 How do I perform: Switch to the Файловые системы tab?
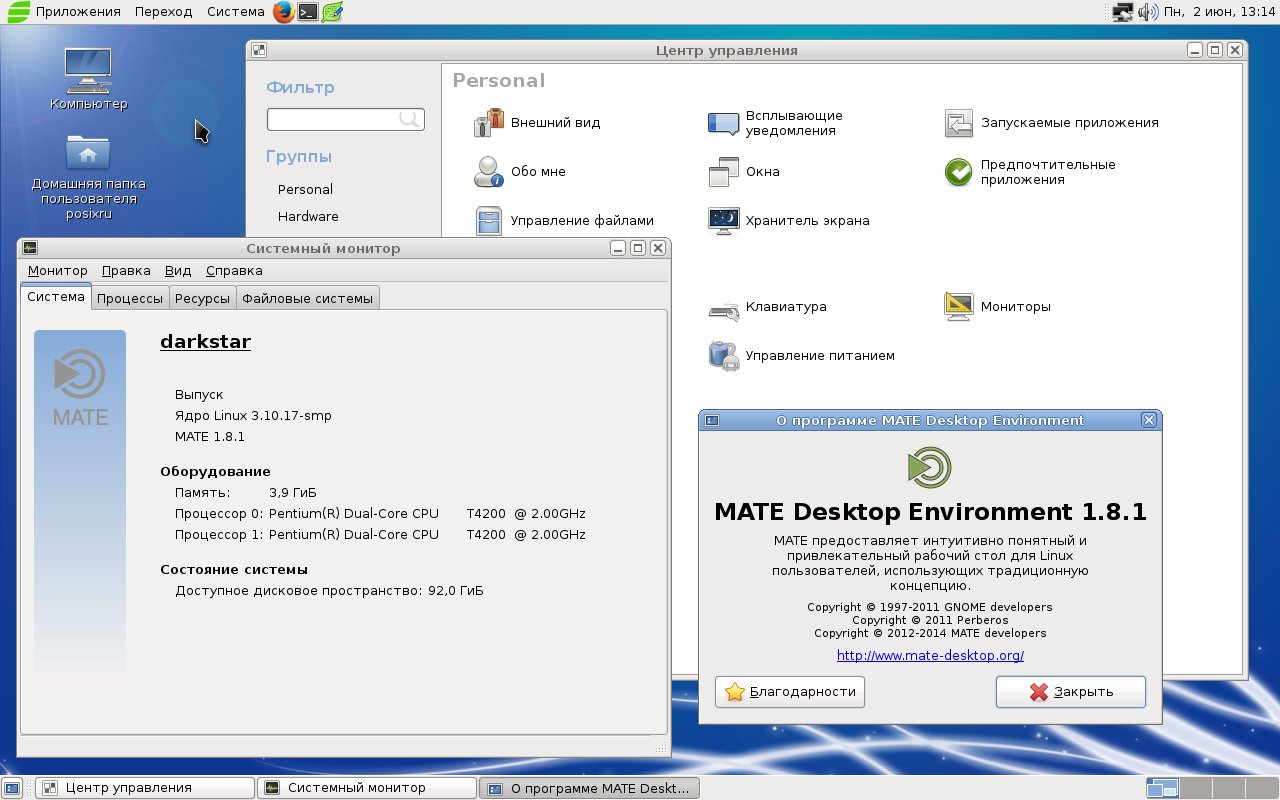coord(308,298)
